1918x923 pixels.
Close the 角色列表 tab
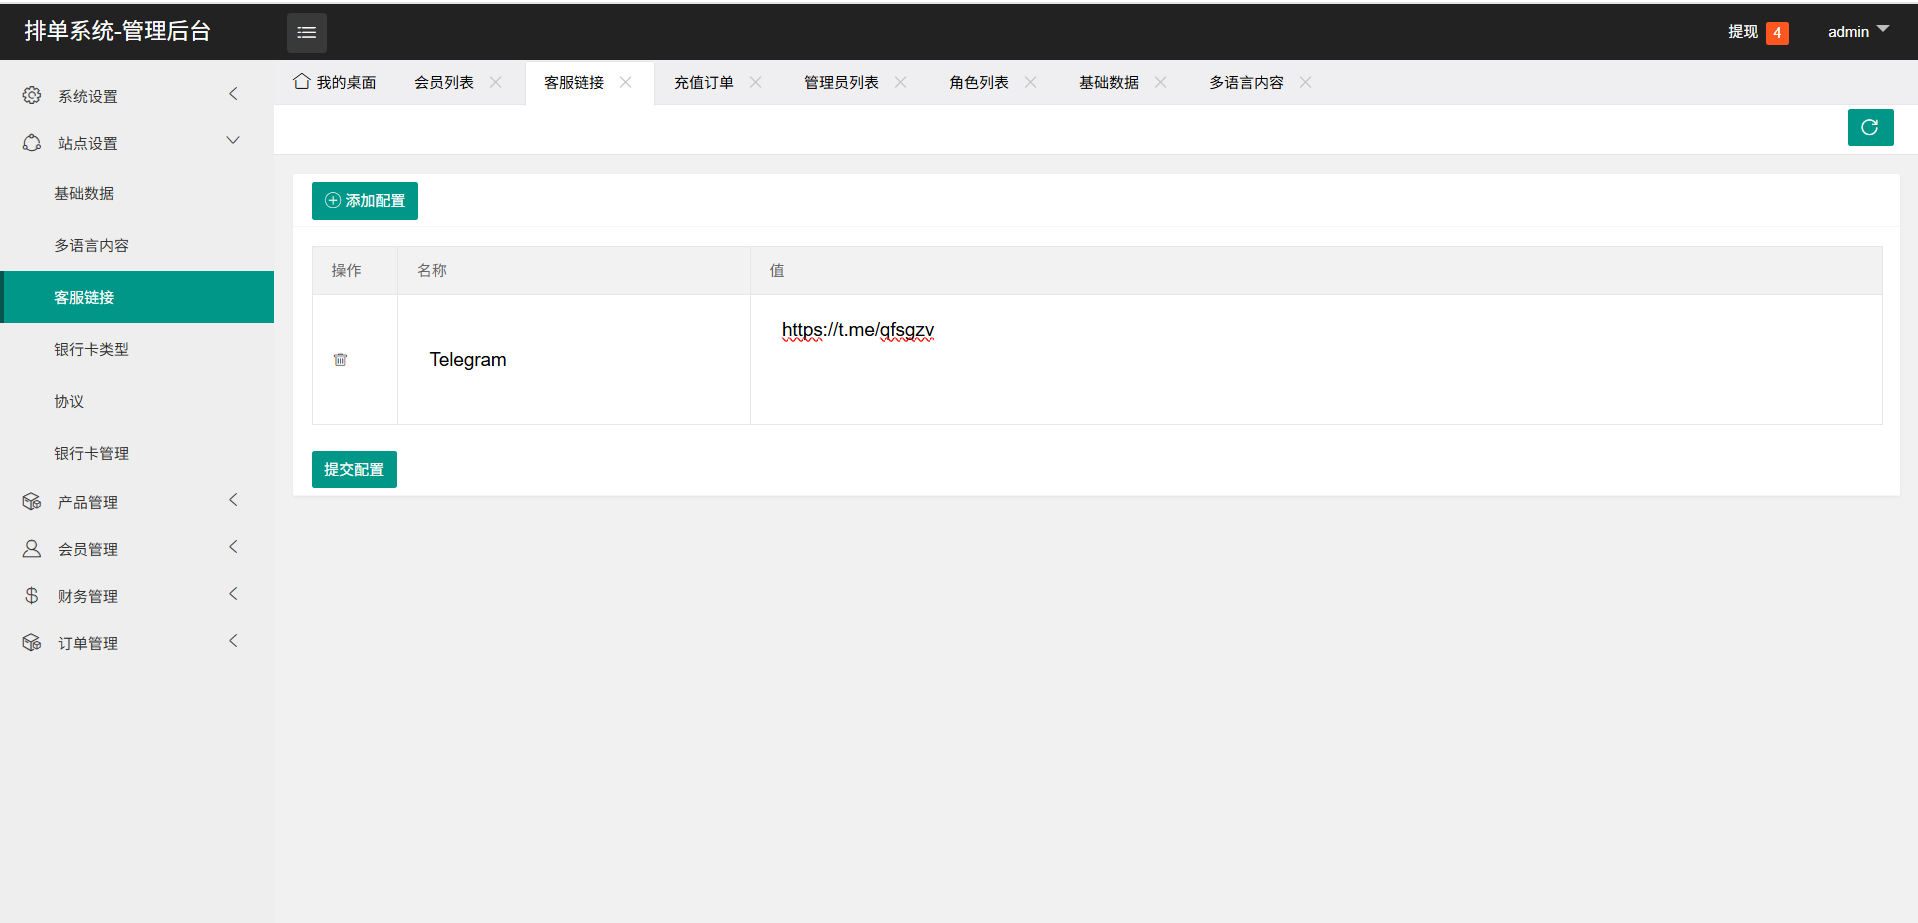[1030, 82]
